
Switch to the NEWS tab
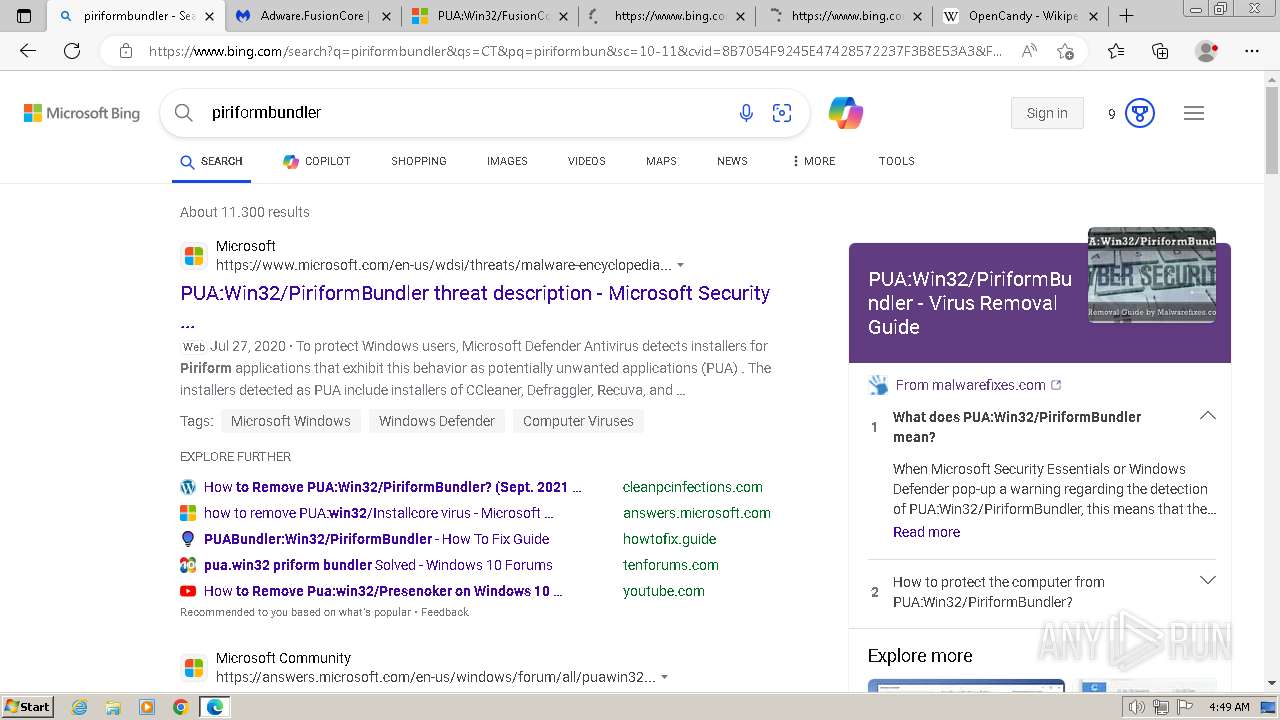[x=732, y=161]
